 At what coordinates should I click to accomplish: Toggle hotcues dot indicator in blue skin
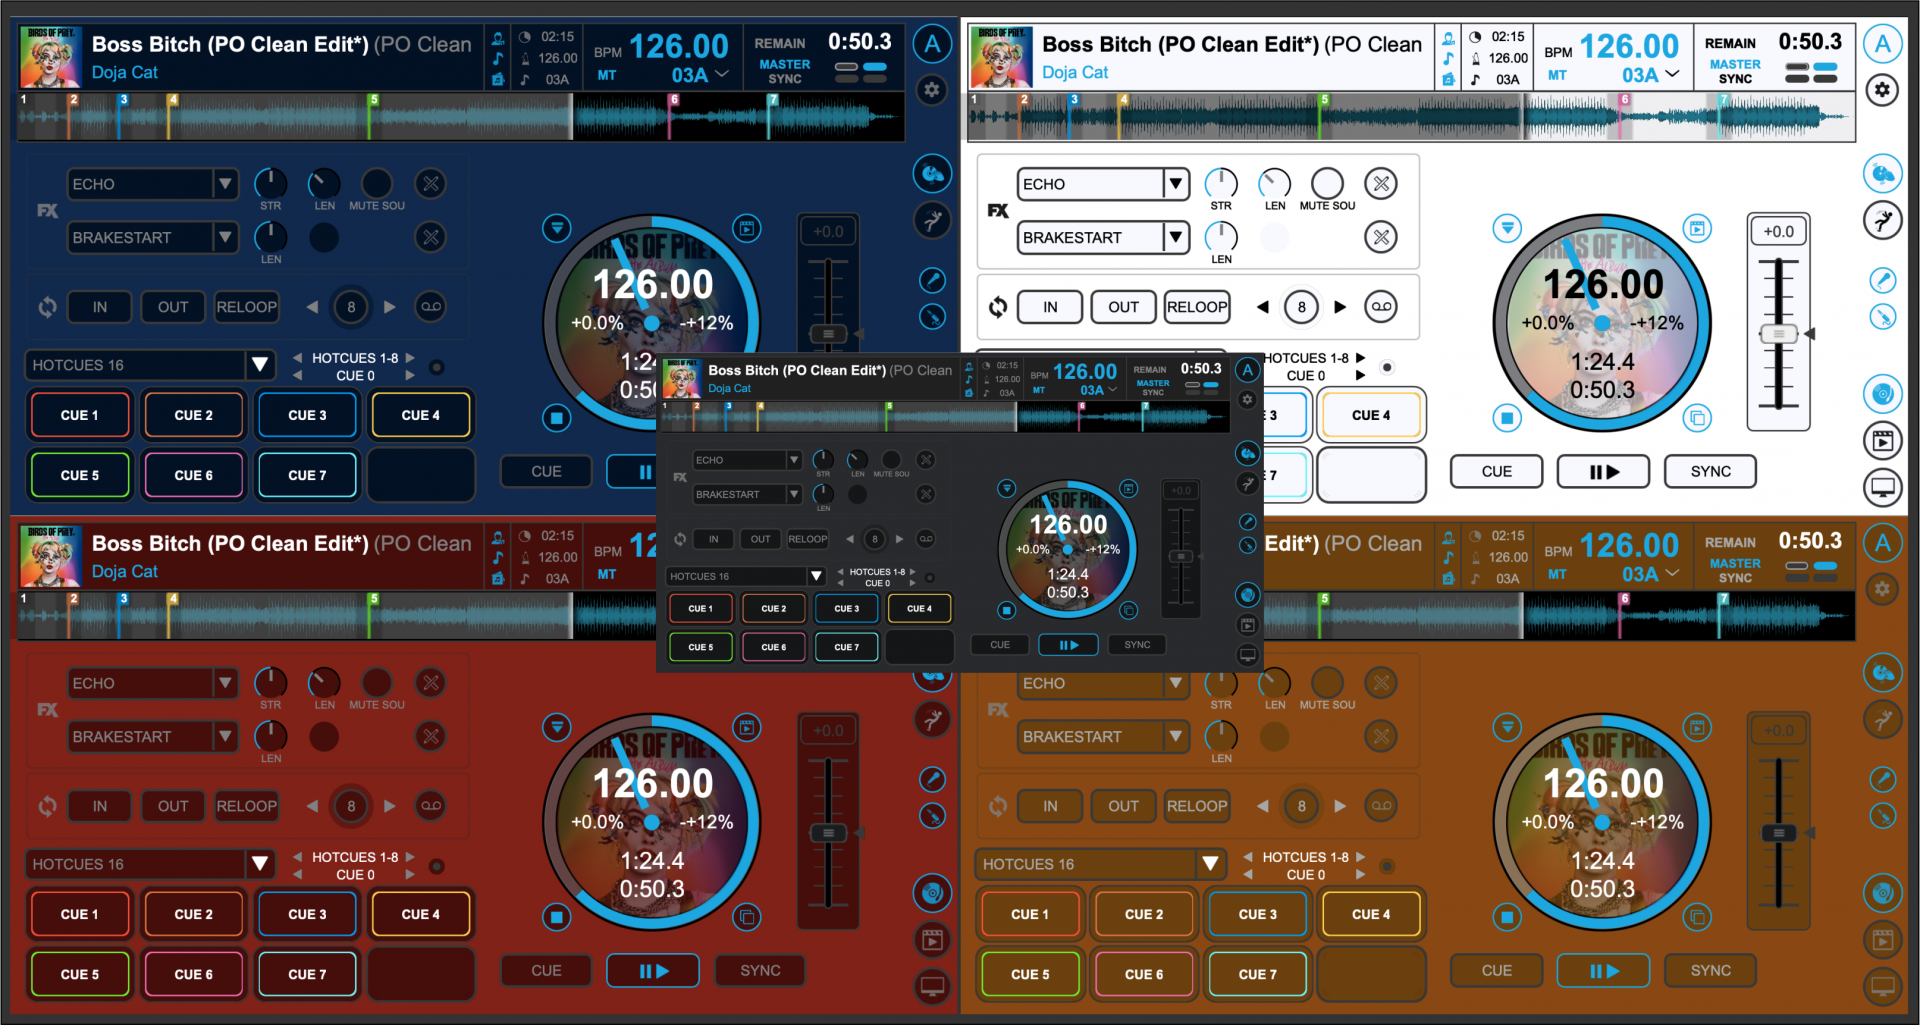436,367
